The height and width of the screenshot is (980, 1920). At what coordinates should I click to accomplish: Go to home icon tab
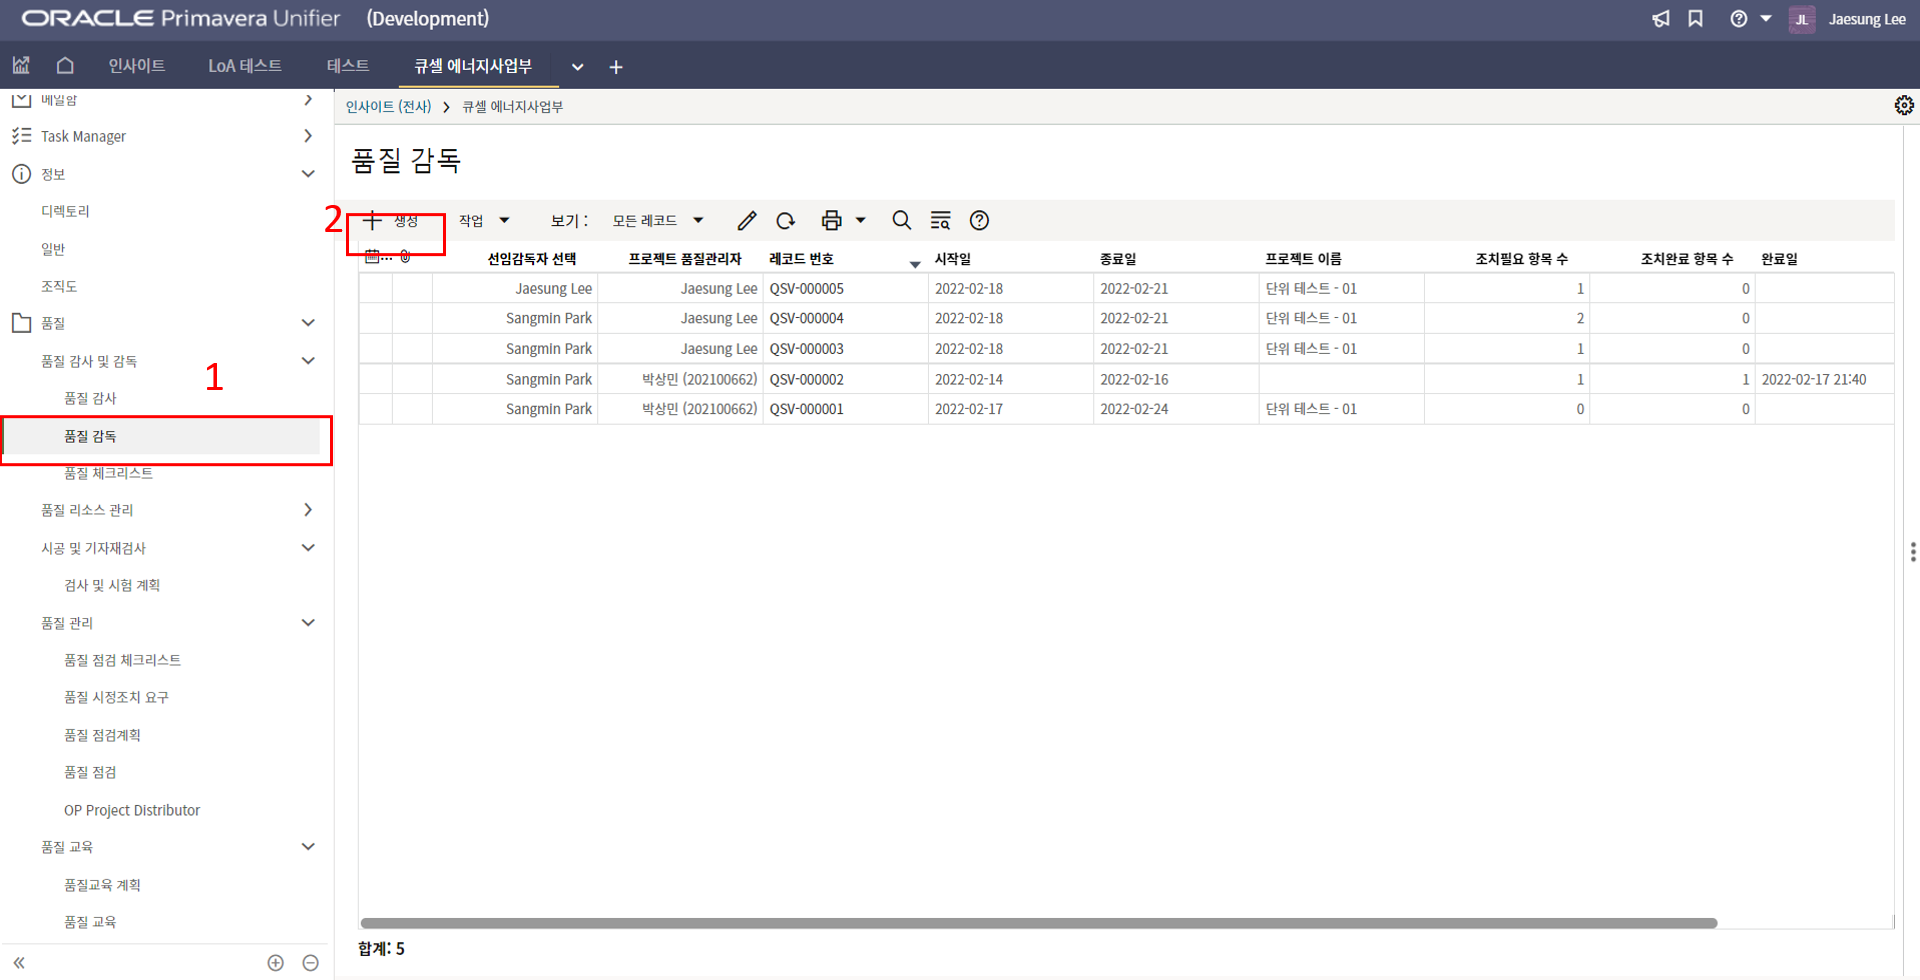[65, 66]
